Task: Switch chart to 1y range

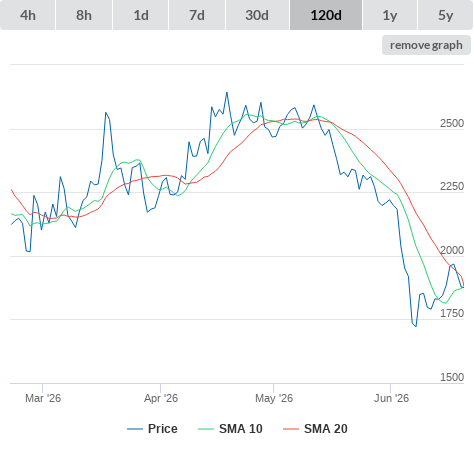Action: pos(390,15)
